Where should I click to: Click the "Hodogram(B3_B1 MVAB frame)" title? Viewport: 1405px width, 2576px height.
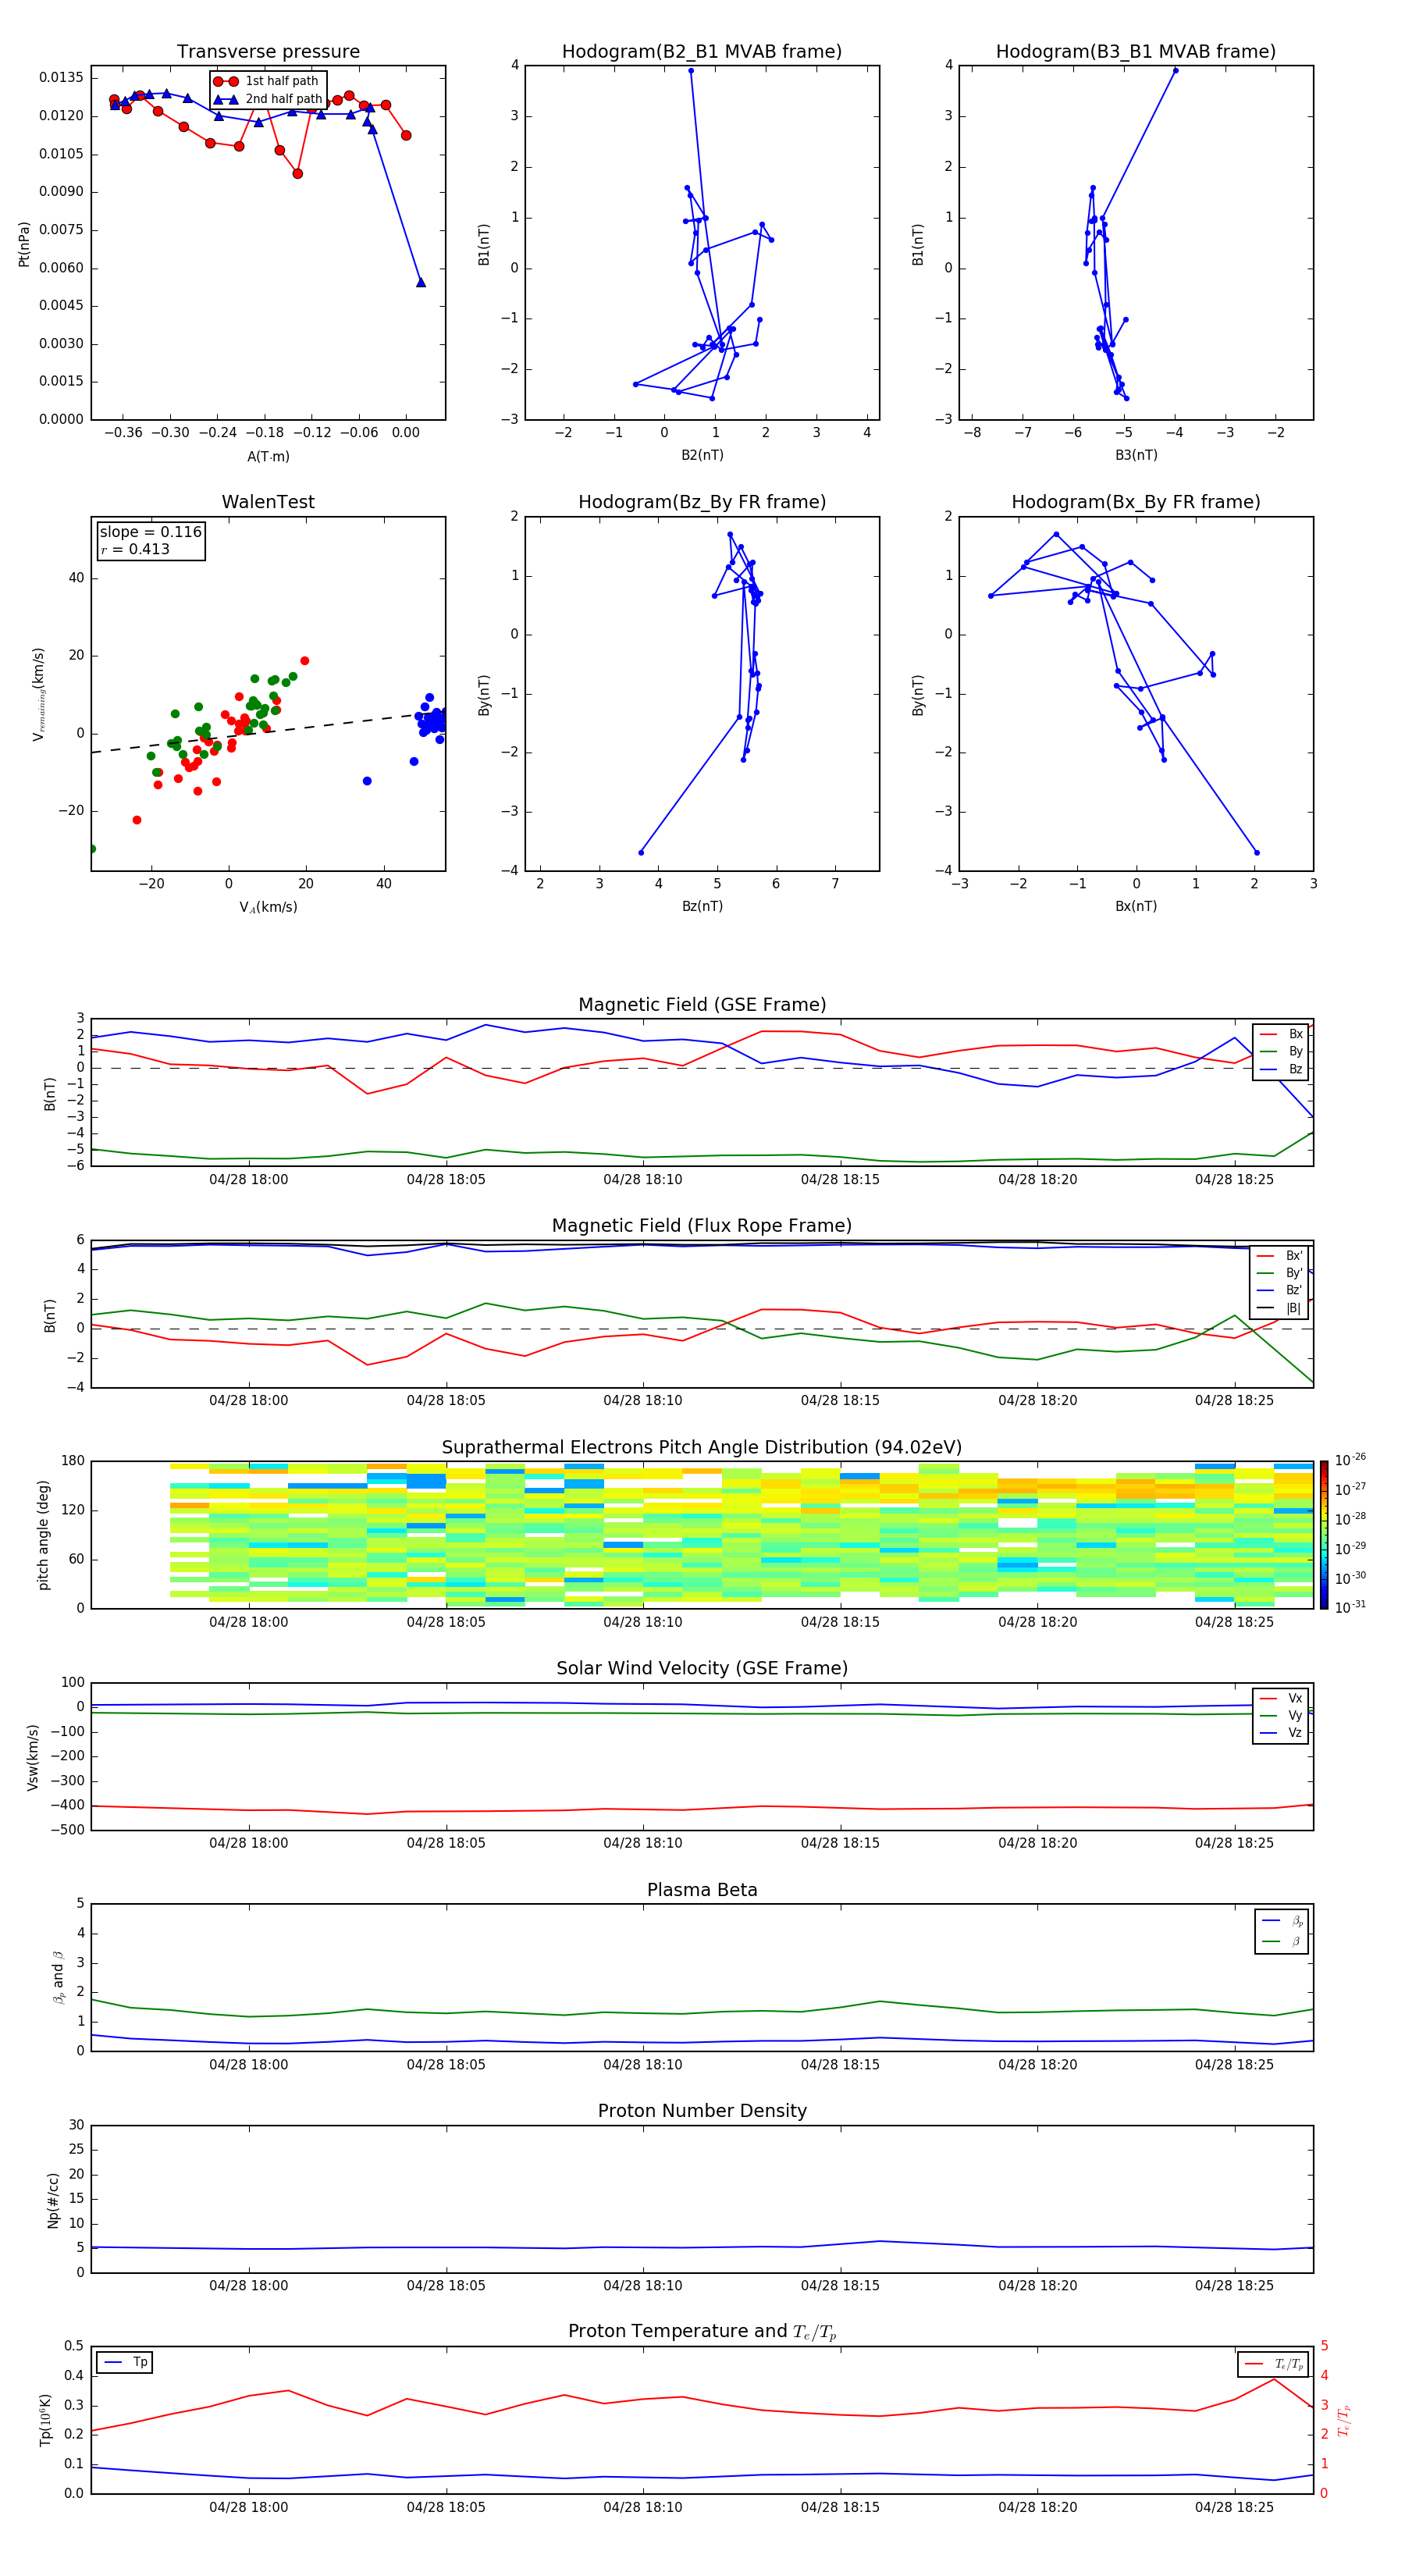(x=1136, y=51)
